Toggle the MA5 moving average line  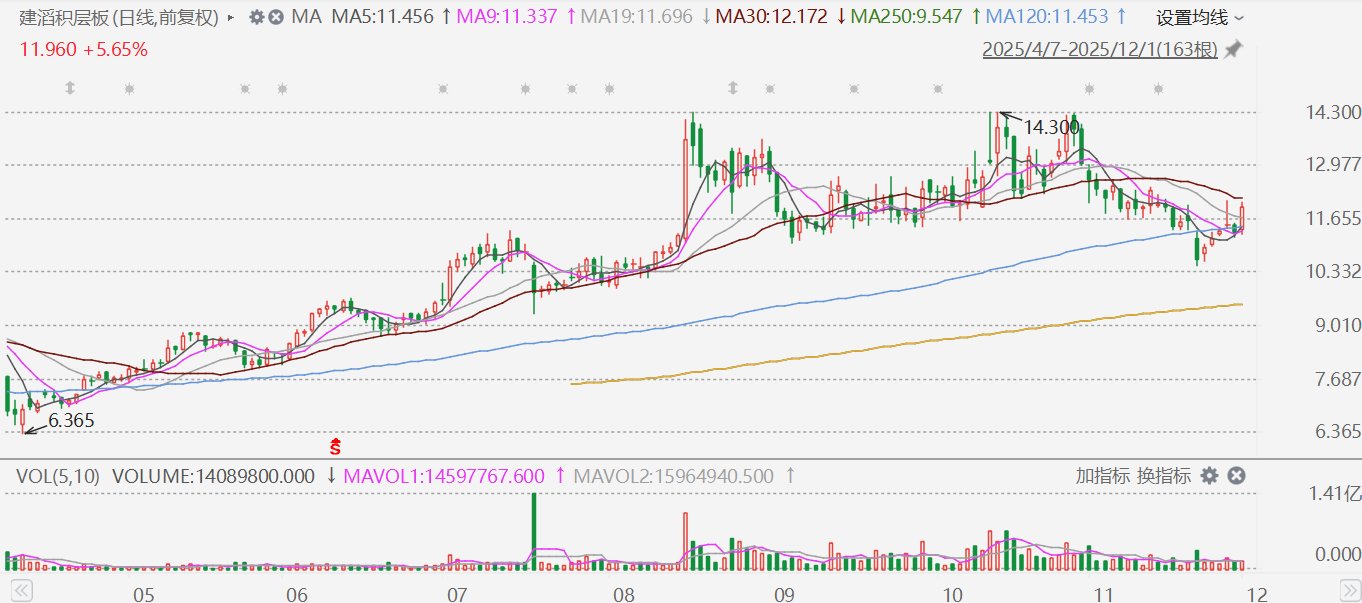click(382, 17)
